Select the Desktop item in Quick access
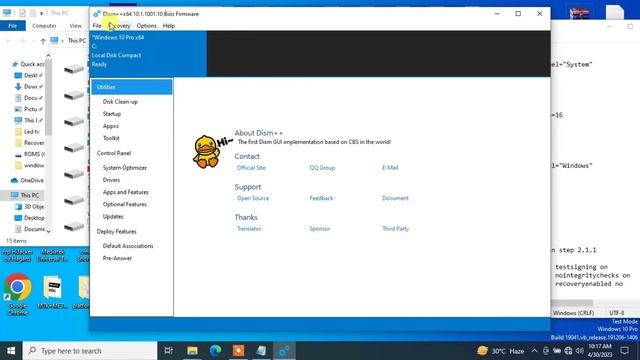The image size is (640, 360). pos(29,76)
